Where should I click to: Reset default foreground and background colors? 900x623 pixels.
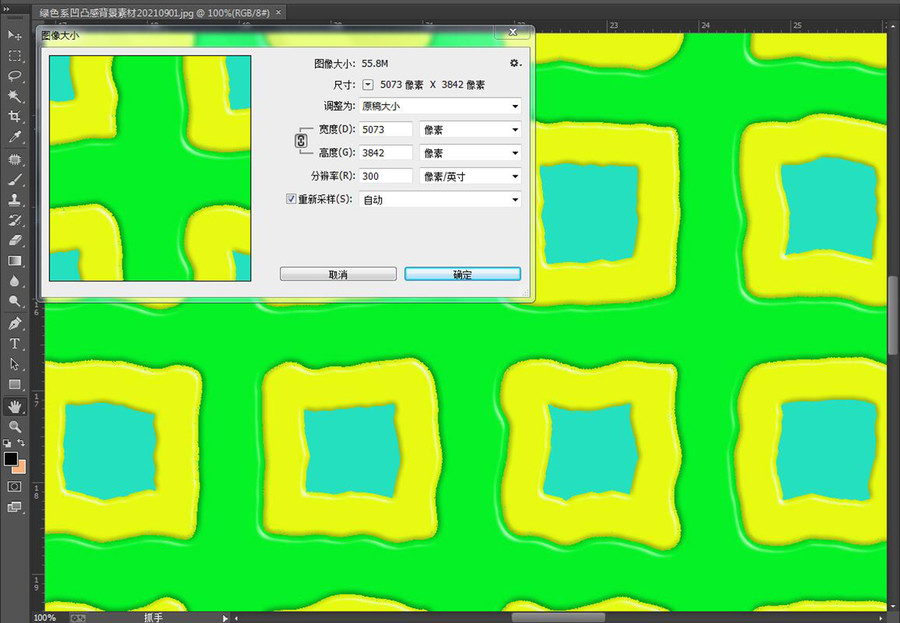point(7,443)
